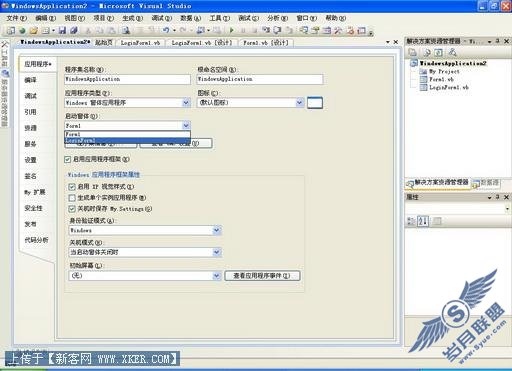Click Alphabetical sort icon in Properties panel
This screenshot has height=371, width=512.
[x=423, y=221]
